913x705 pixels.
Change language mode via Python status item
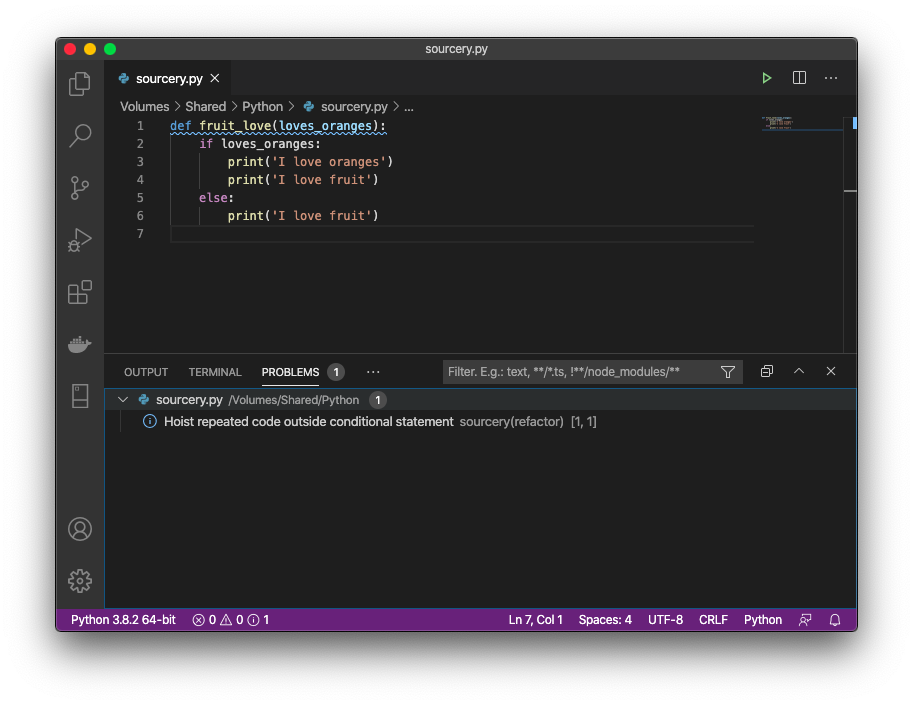[763, 620]
